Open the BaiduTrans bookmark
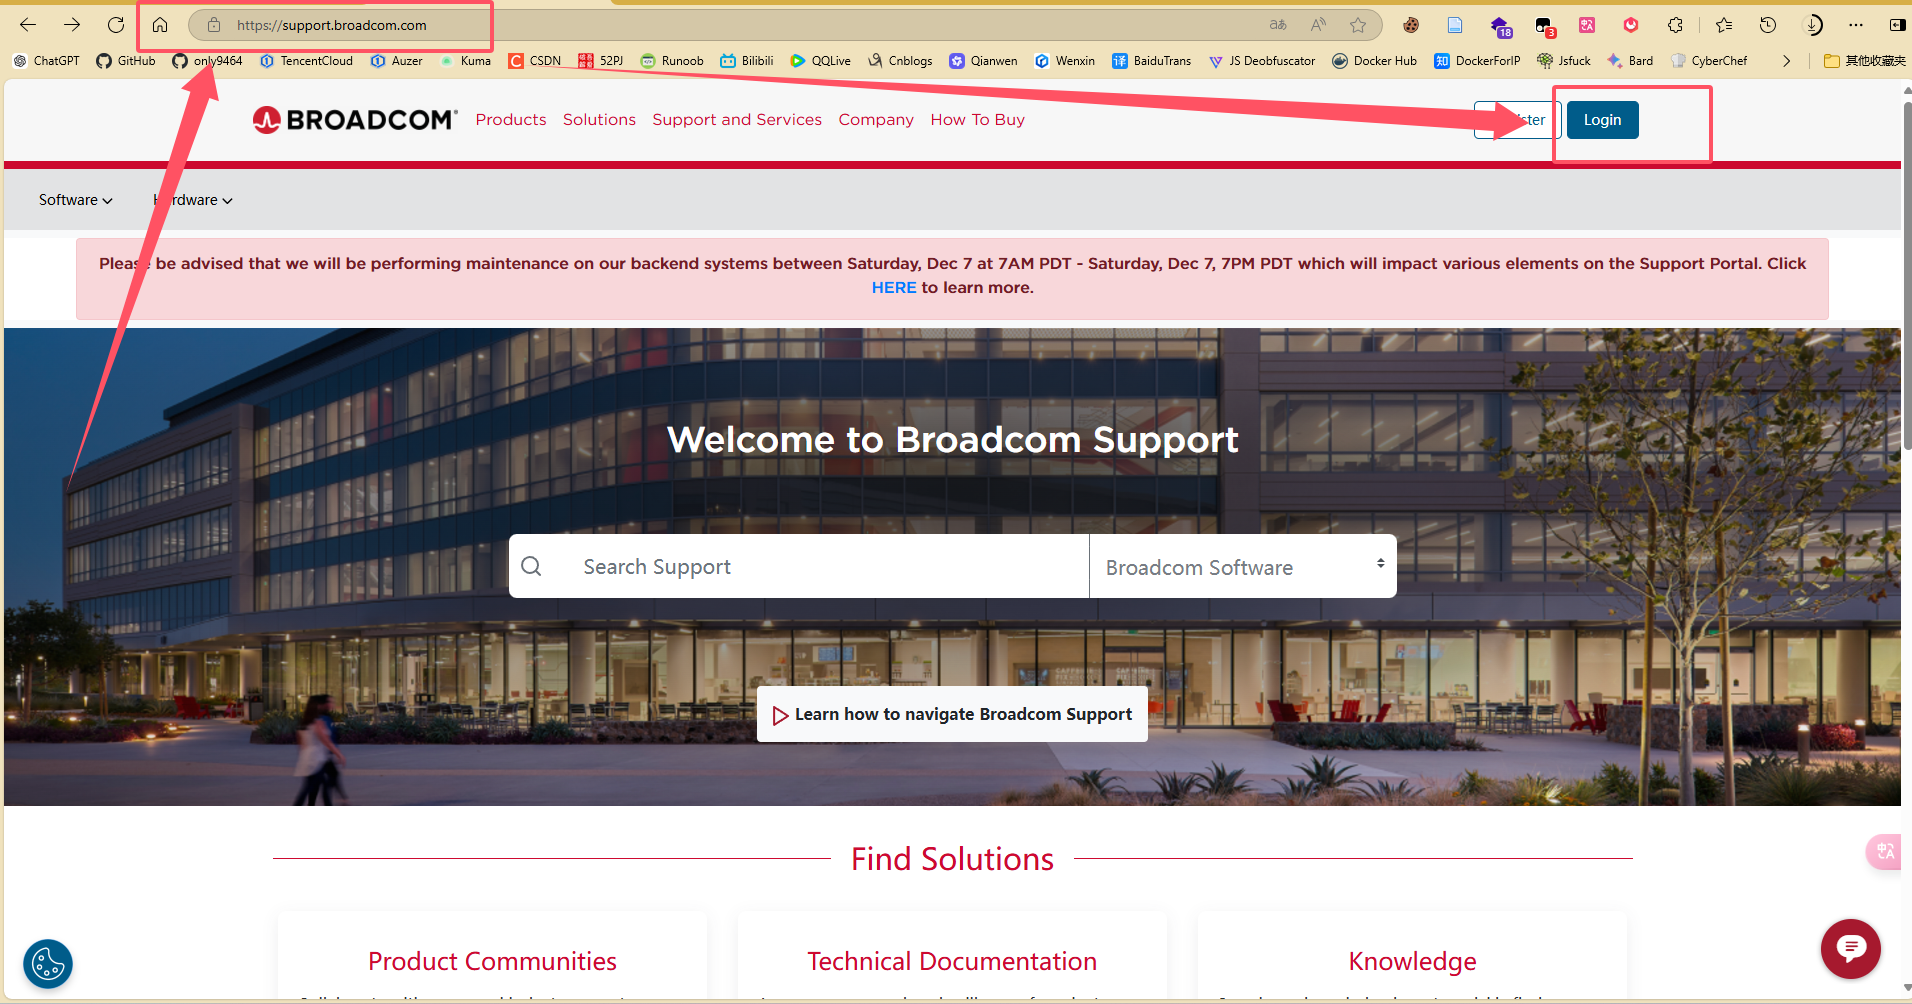The height and width of the screenshot is (1004, 1912). coord(1152,61)
